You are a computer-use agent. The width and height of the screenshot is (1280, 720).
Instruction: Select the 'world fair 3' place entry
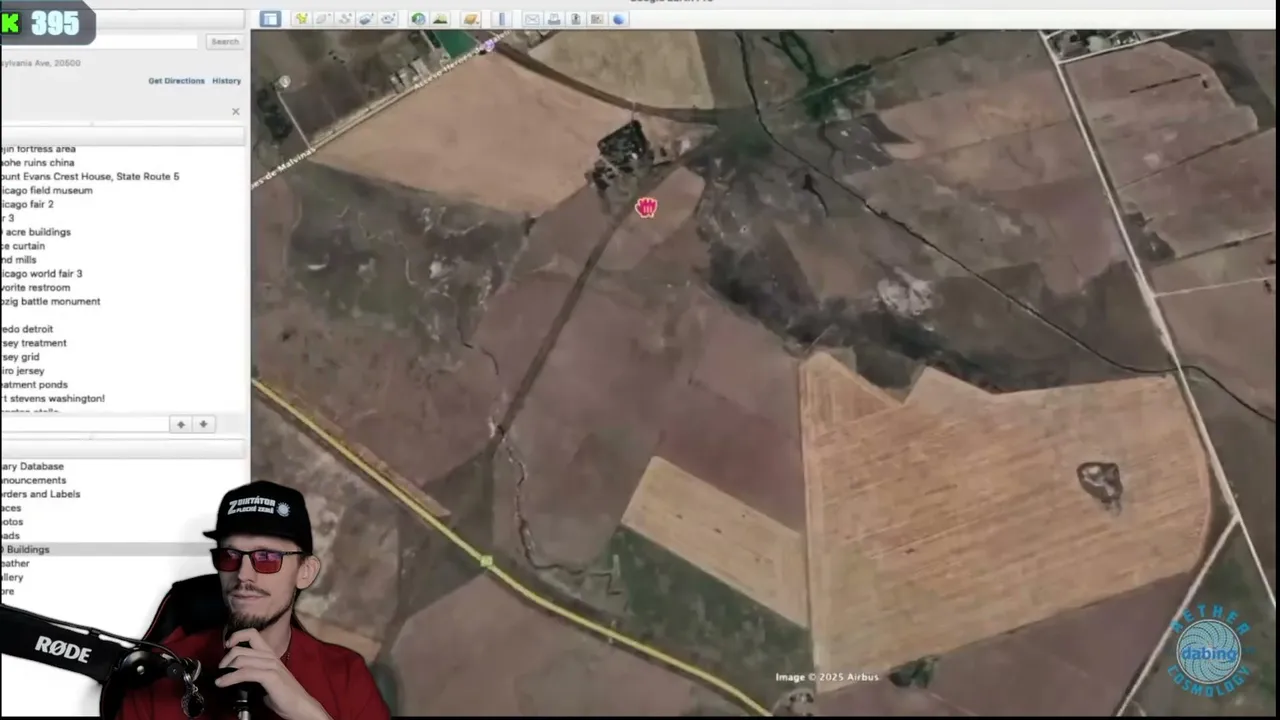pyautogui.click(x=41, y=274)
